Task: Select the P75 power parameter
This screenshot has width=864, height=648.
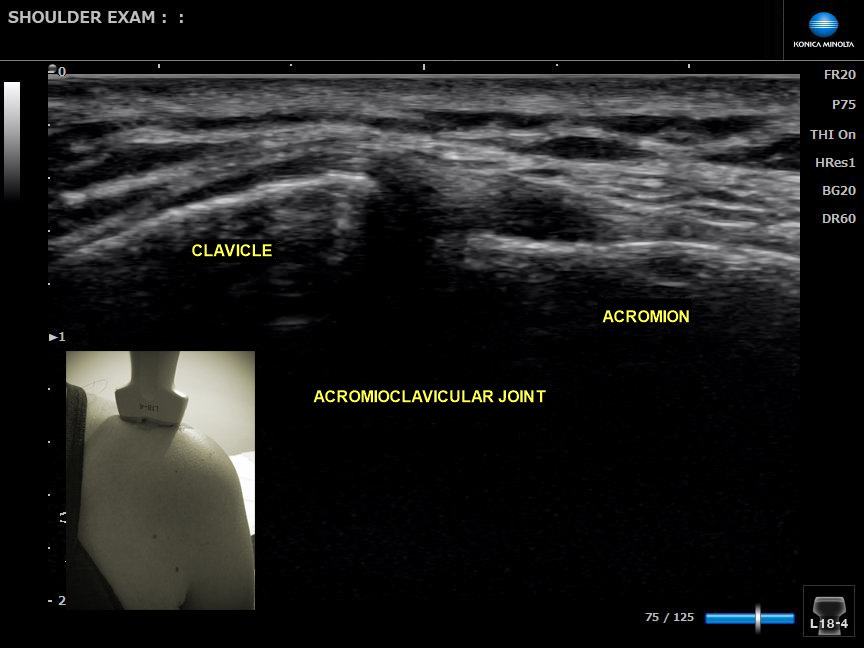Action: [842, 104]
